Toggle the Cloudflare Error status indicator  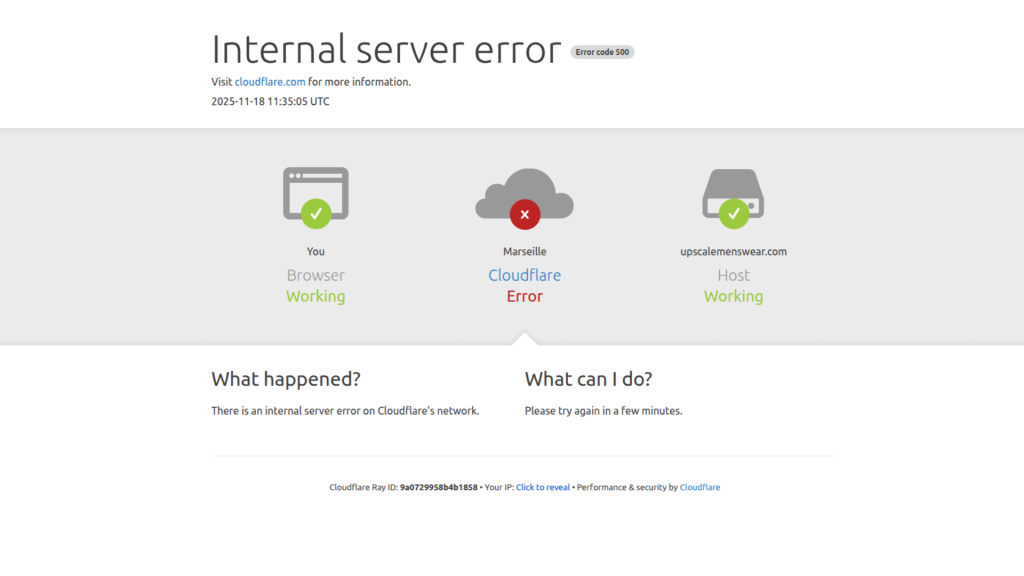524,296
